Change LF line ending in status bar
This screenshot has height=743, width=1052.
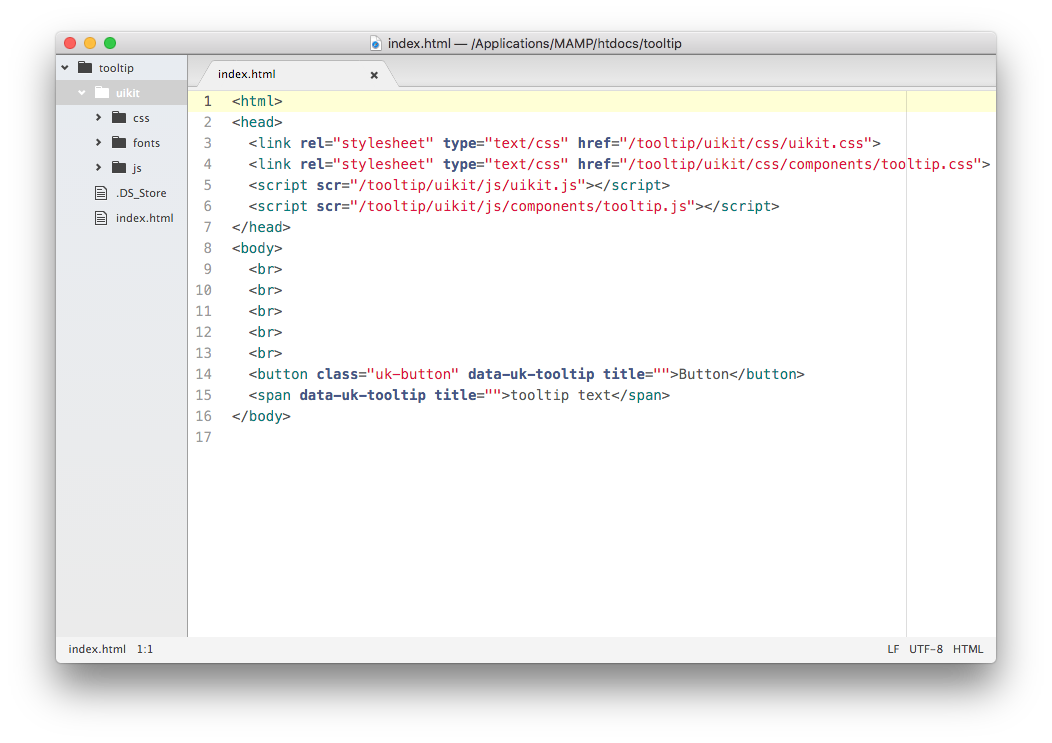[893, 649]
